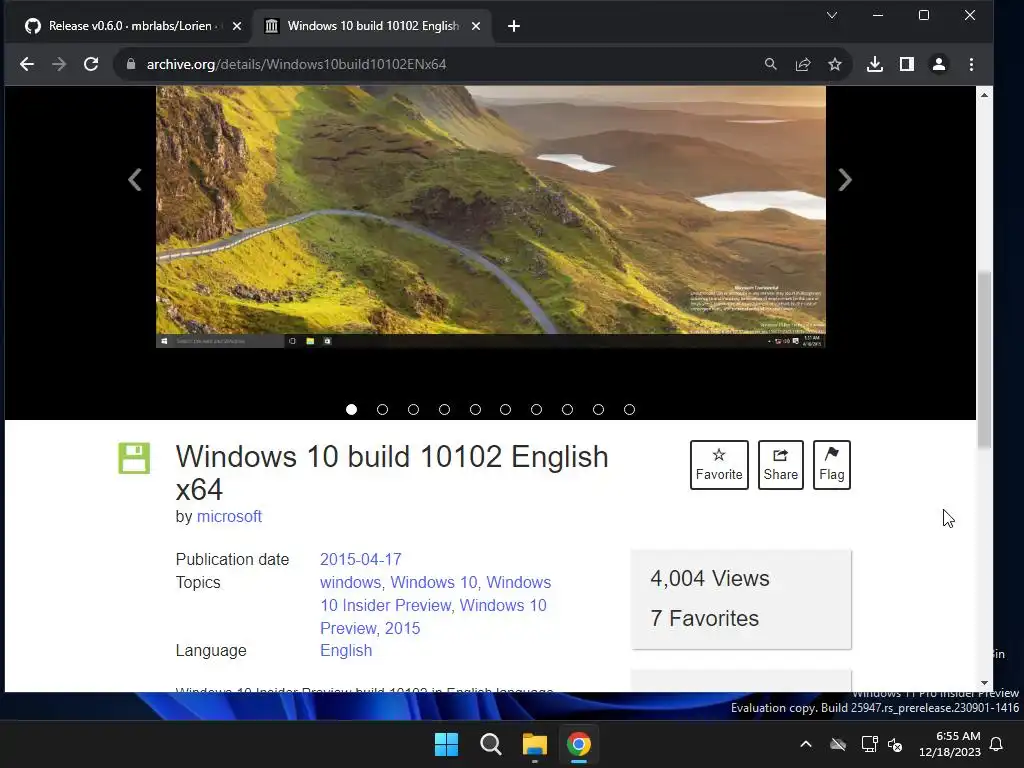1024x768 pixels.
Task: Click the OneDrive cloud tray icon
Action: pos(838,744)
